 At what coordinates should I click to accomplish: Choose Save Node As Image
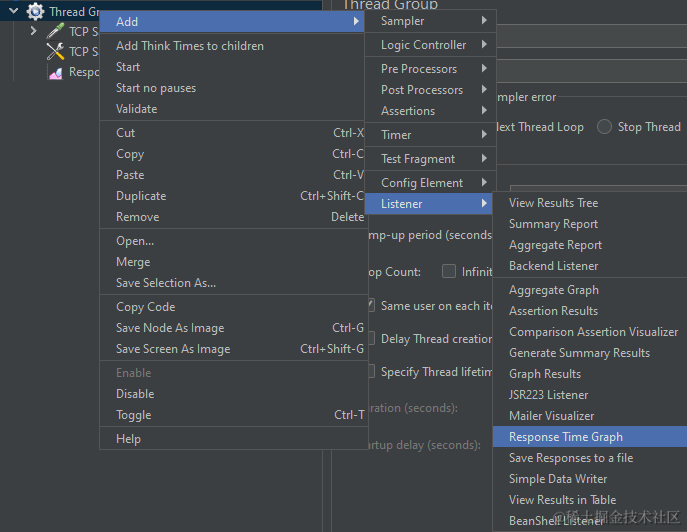point(234,328)
